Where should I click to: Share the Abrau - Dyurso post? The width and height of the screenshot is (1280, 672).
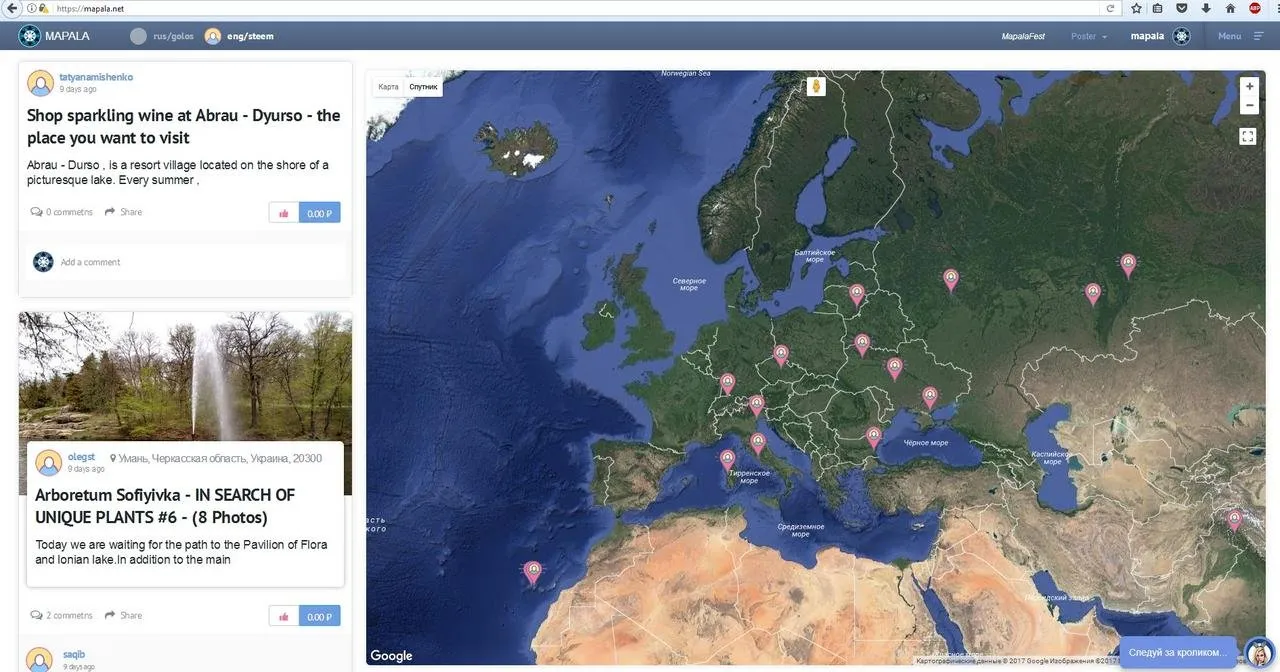tap(124, 212)
